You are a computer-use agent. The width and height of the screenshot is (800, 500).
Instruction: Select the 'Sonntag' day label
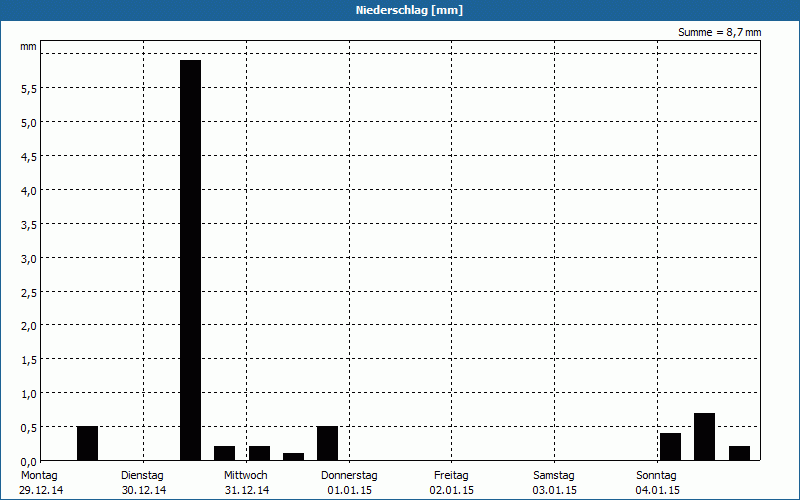[x=656, y=476]
